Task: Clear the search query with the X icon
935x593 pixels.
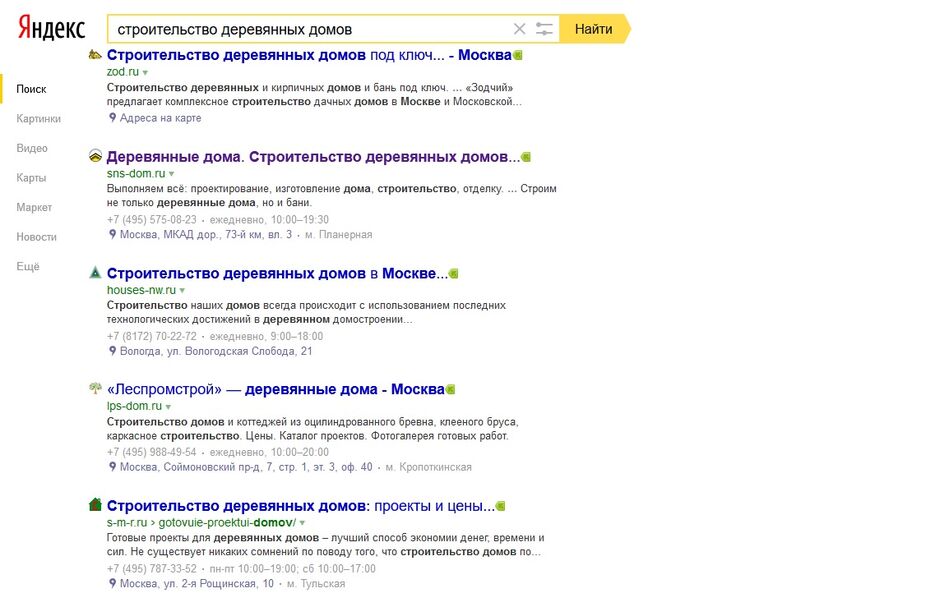Action: click(519, 29)
